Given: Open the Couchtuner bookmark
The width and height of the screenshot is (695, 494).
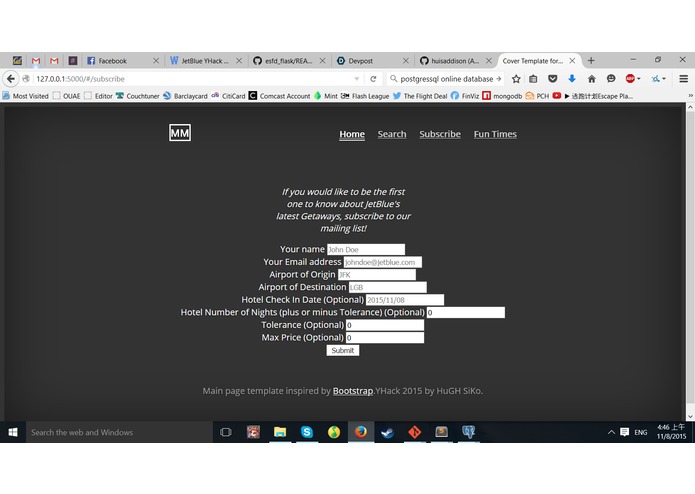Looking at the screenshot, I should click(x=137, y=96).
